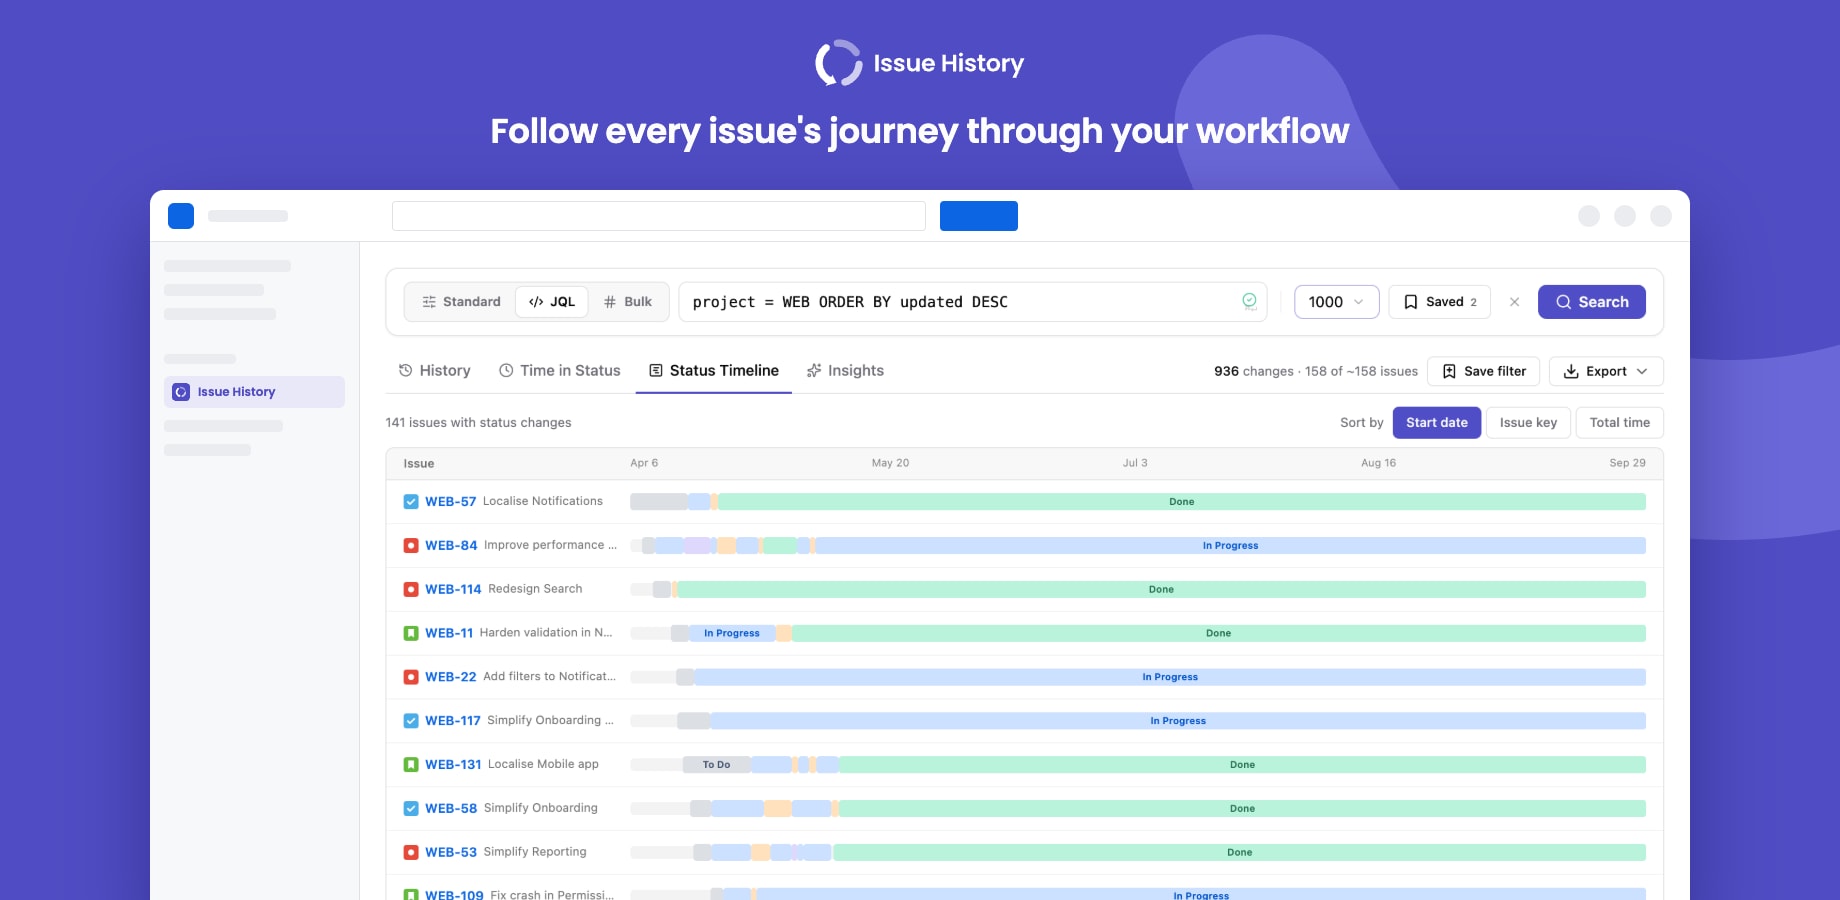
Task: Sort timeline by Total time
Action: (x=1620, y=422)
